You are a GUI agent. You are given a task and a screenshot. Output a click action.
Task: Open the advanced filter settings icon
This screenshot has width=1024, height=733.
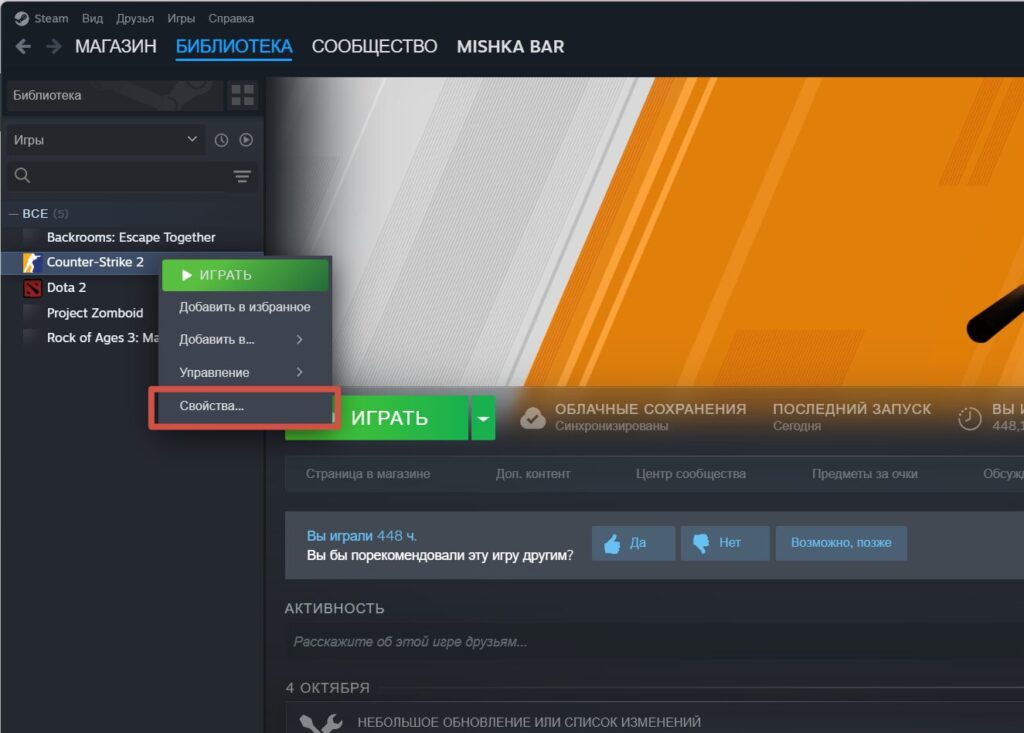242,177
